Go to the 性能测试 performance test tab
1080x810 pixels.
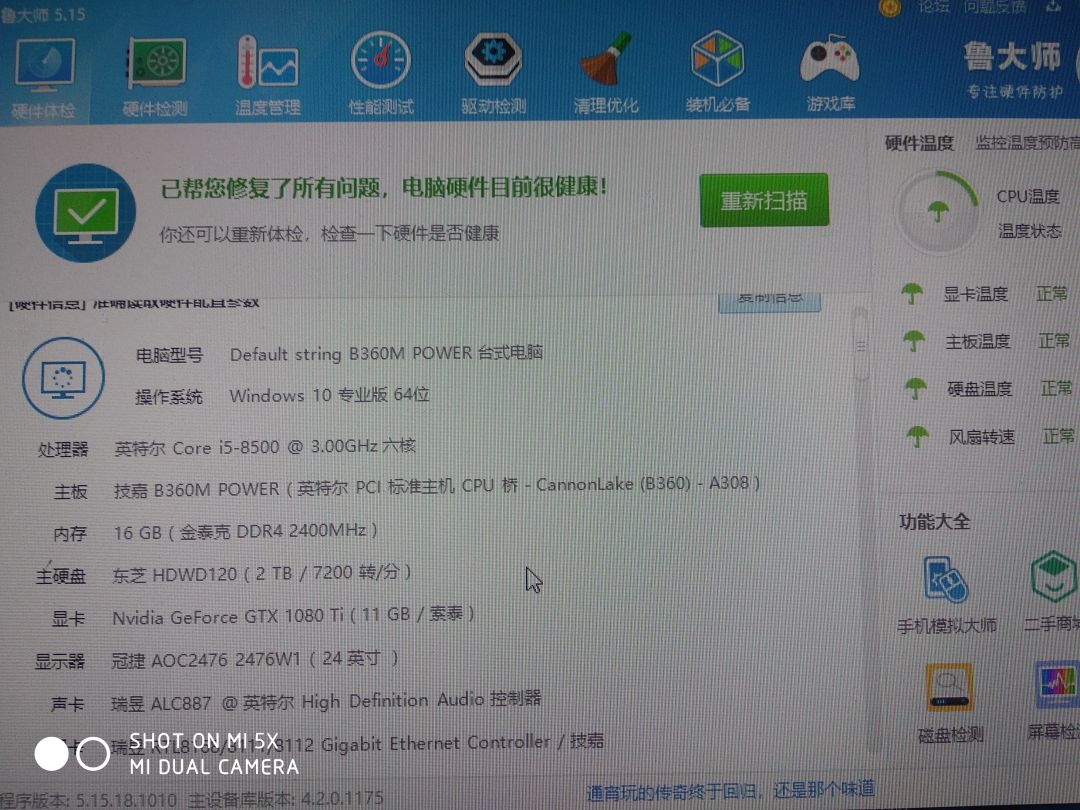(381, 73)
